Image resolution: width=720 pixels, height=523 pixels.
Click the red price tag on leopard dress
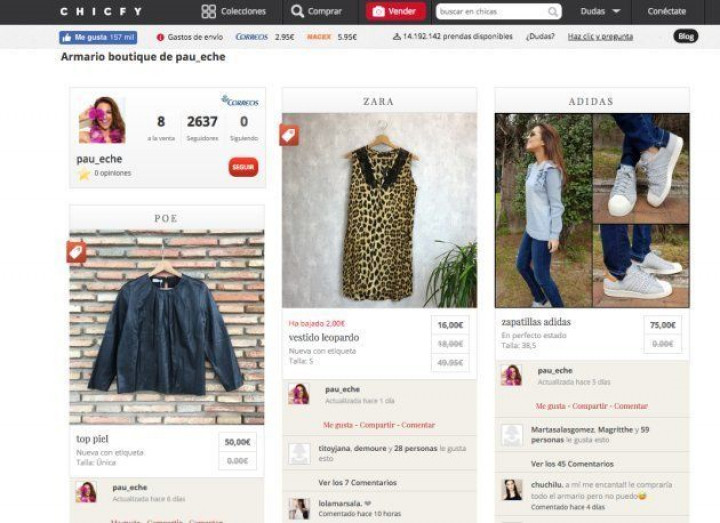289,135
